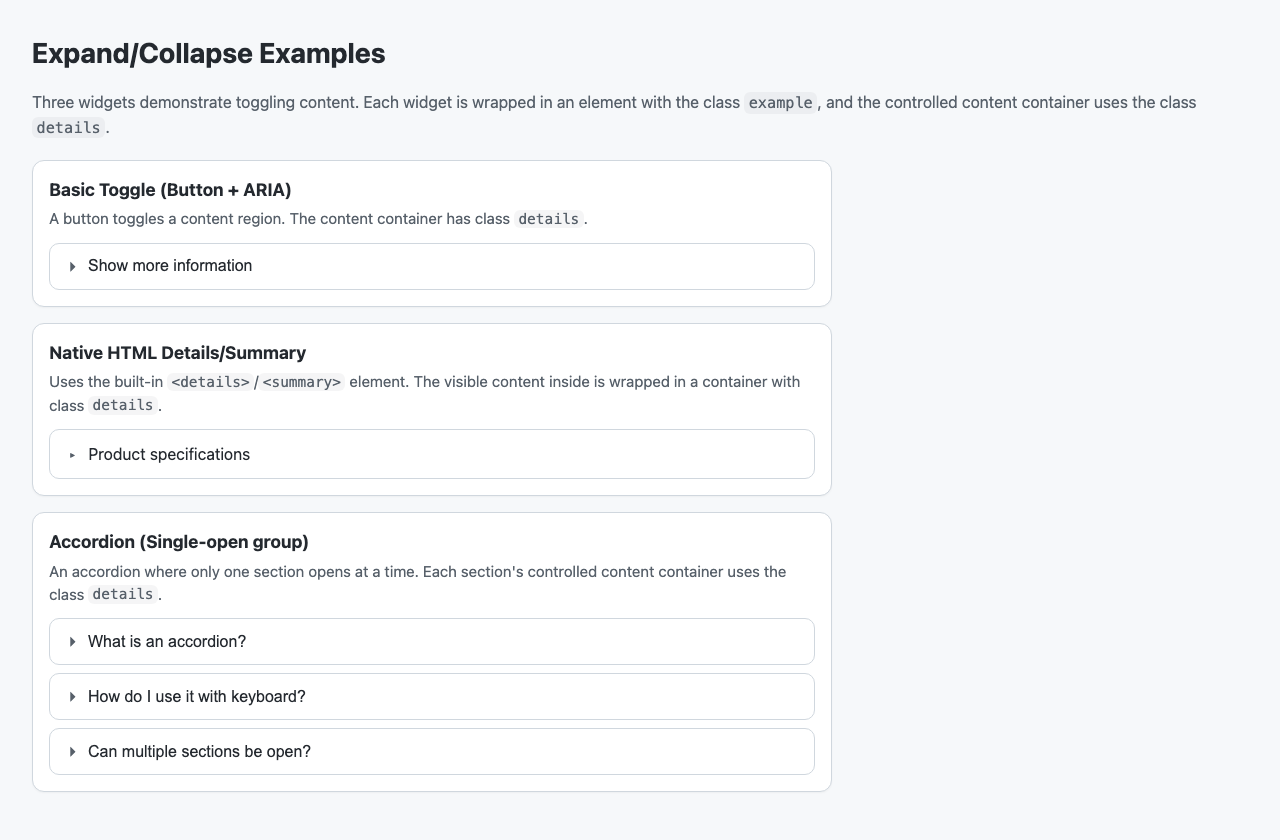Click the "<details>" code snippet

[x=210, y=381]
